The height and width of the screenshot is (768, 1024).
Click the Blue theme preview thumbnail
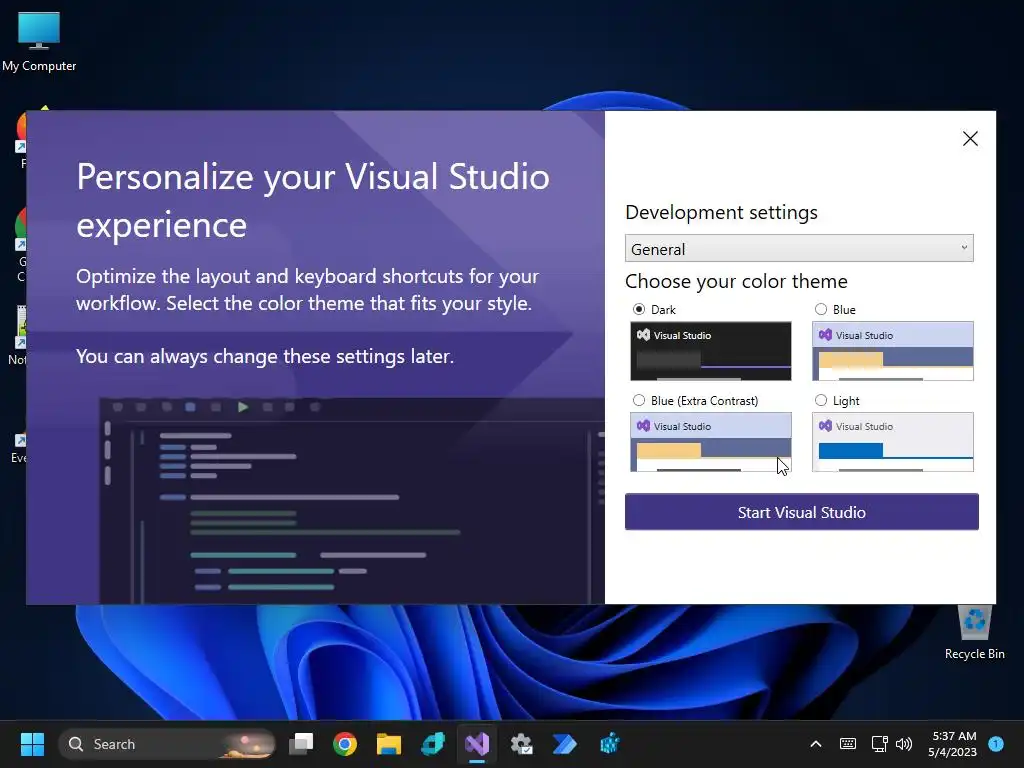[x=892, y=351]
